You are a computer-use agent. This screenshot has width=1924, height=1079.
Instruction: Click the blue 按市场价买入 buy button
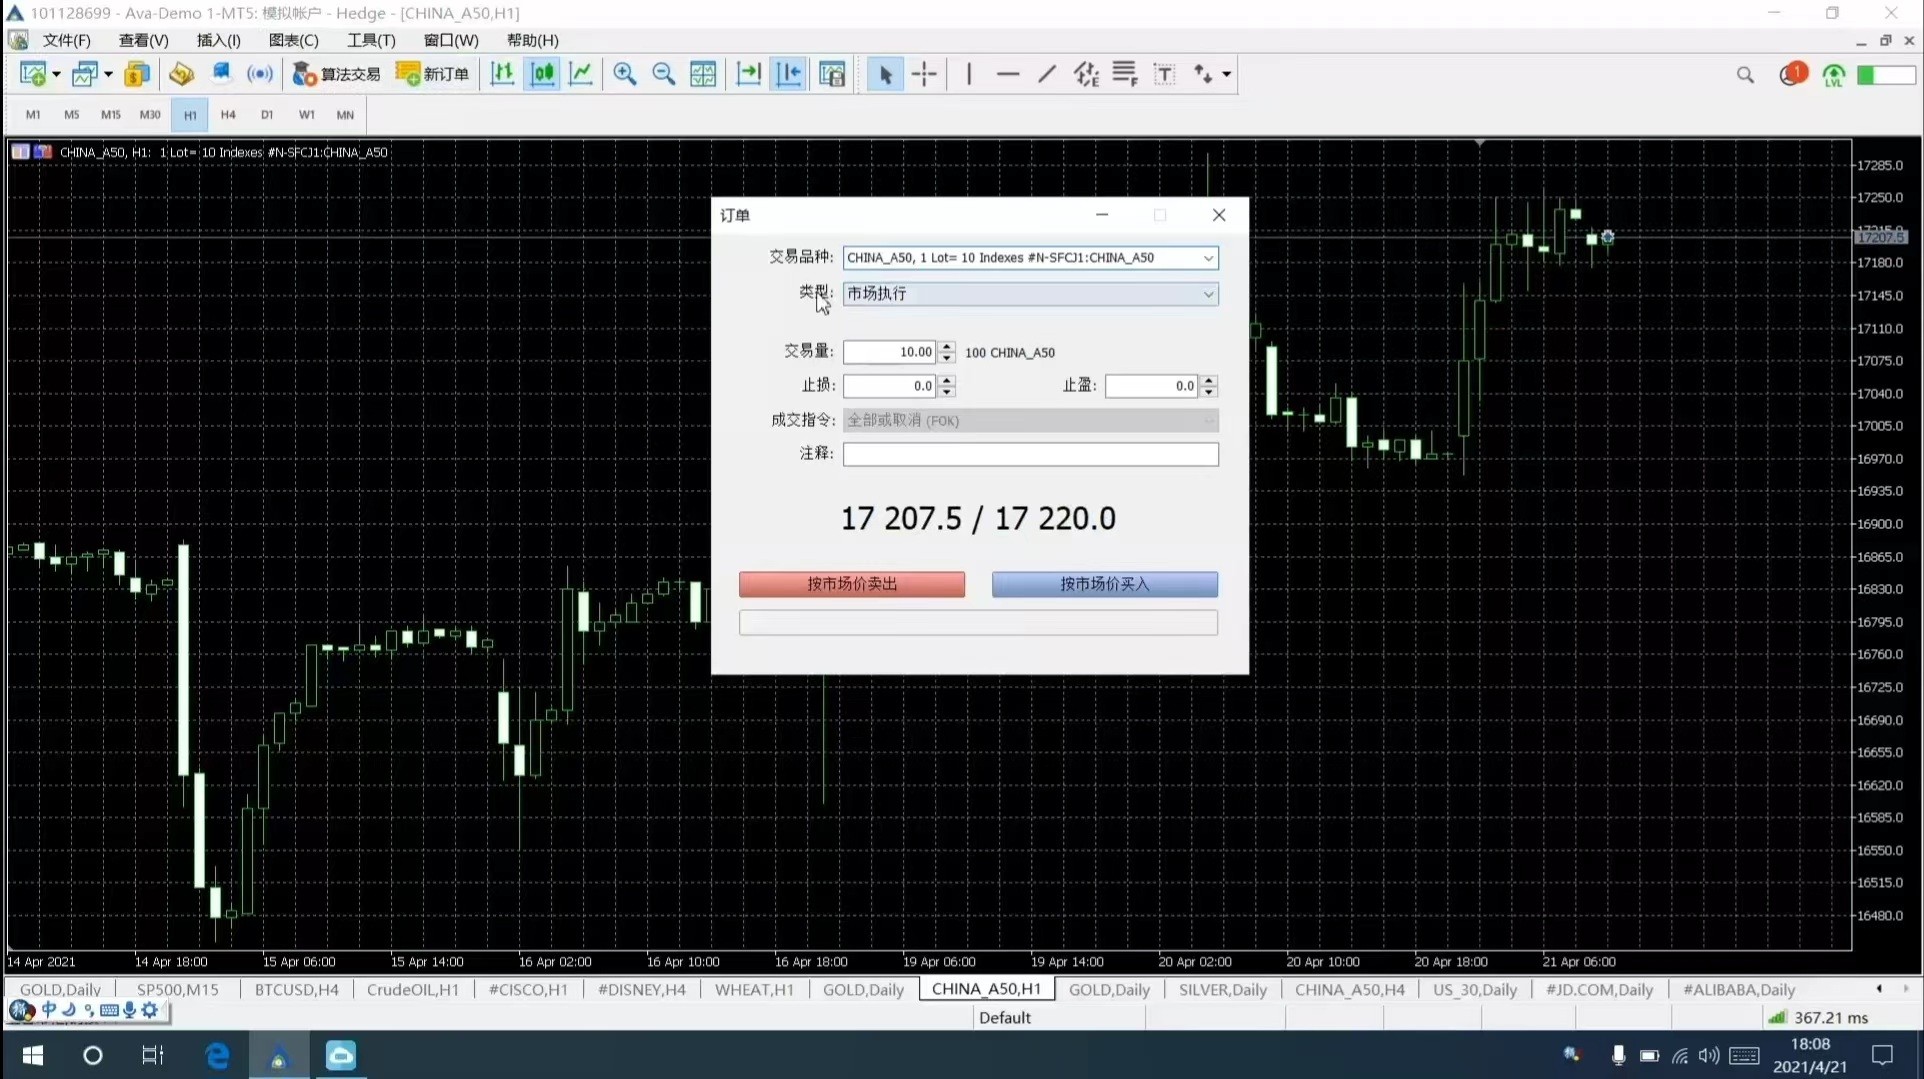pos(1104,584)
